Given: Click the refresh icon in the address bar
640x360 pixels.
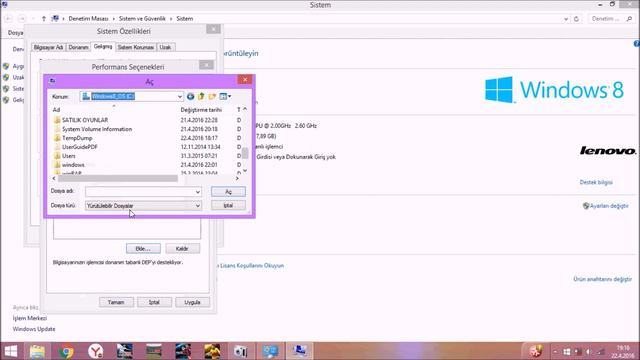Looking at the screenshot, I should [576, 19].
